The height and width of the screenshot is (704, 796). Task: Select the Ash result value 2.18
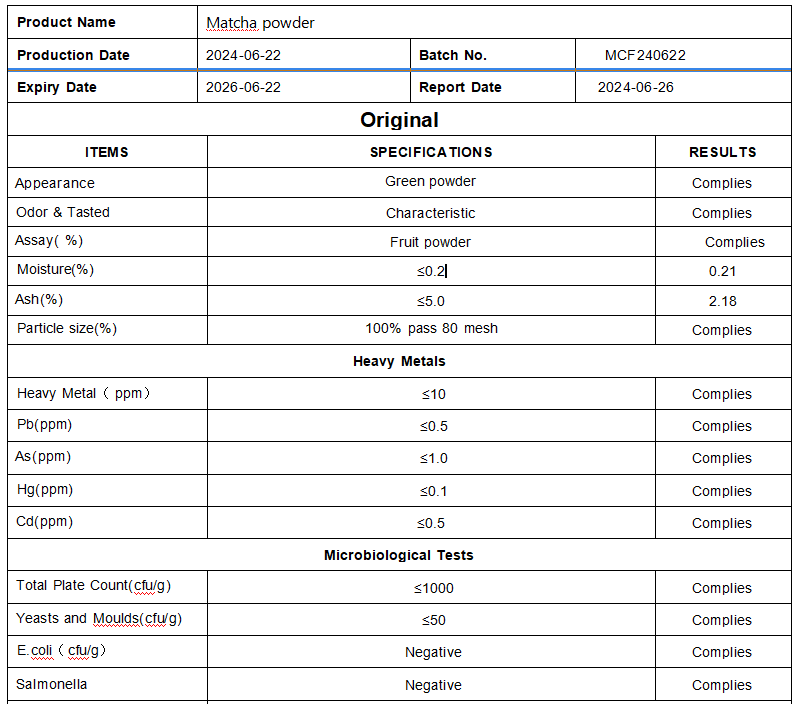point(722,301)
